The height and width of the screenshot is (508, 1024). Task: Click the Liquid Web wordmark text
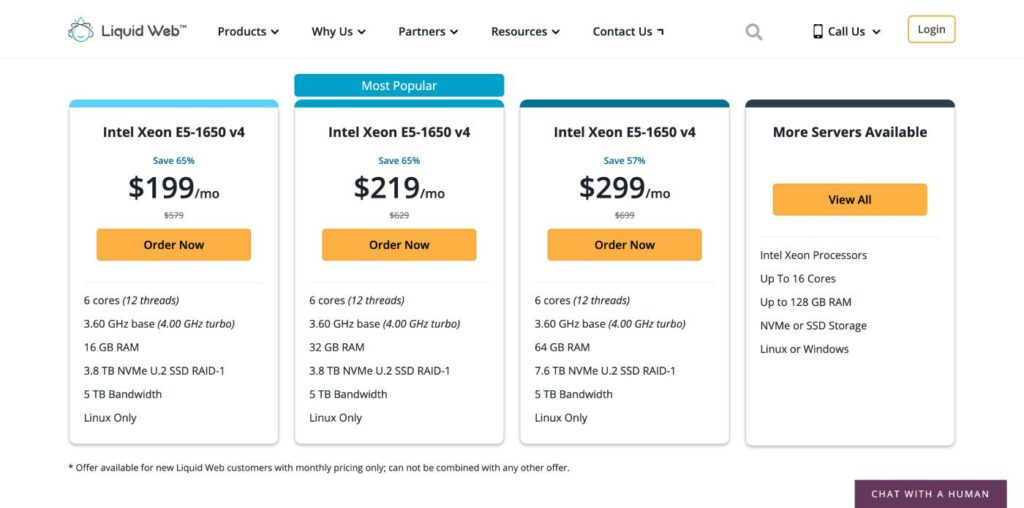click(144, 31)
